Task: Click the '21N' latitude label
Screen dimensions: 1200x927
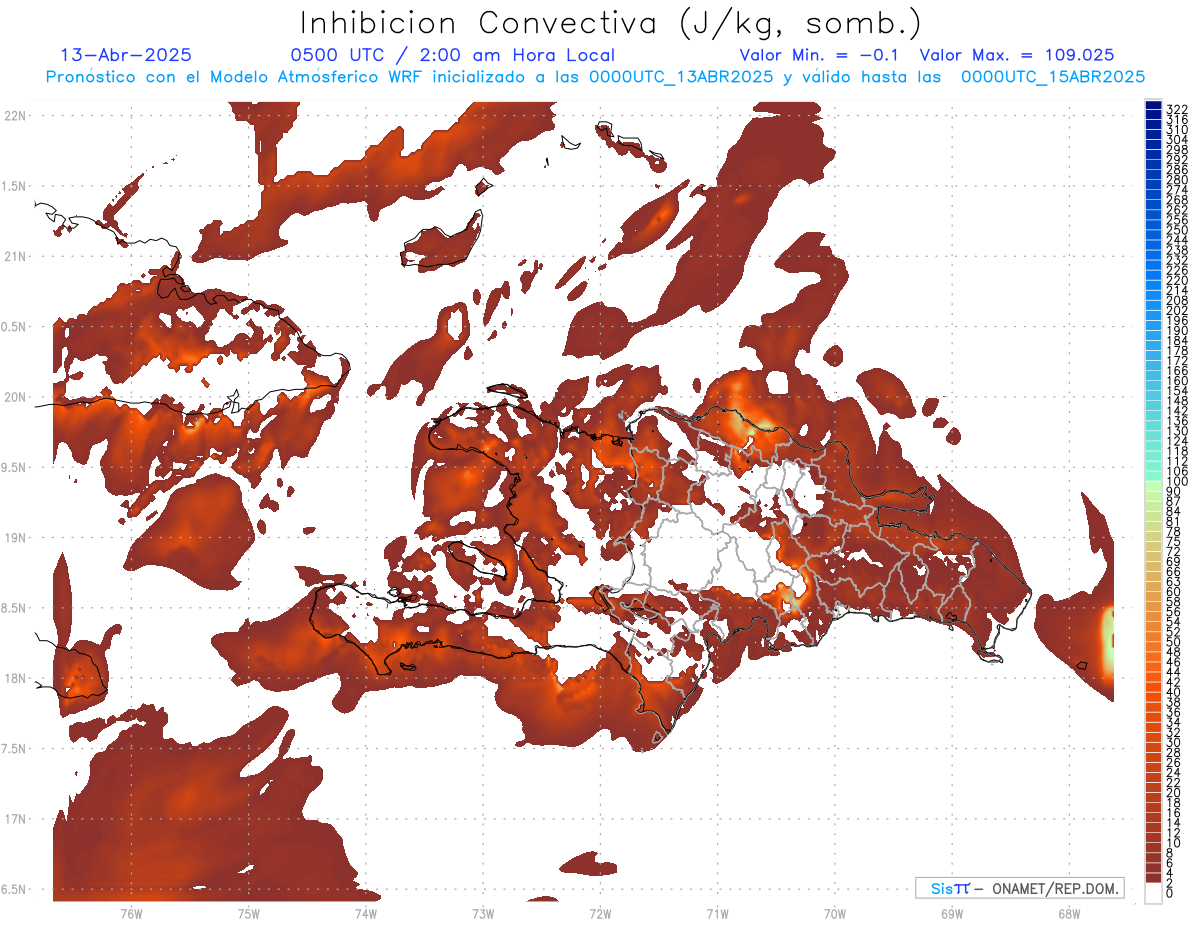Action: click(x=16, y=256)
